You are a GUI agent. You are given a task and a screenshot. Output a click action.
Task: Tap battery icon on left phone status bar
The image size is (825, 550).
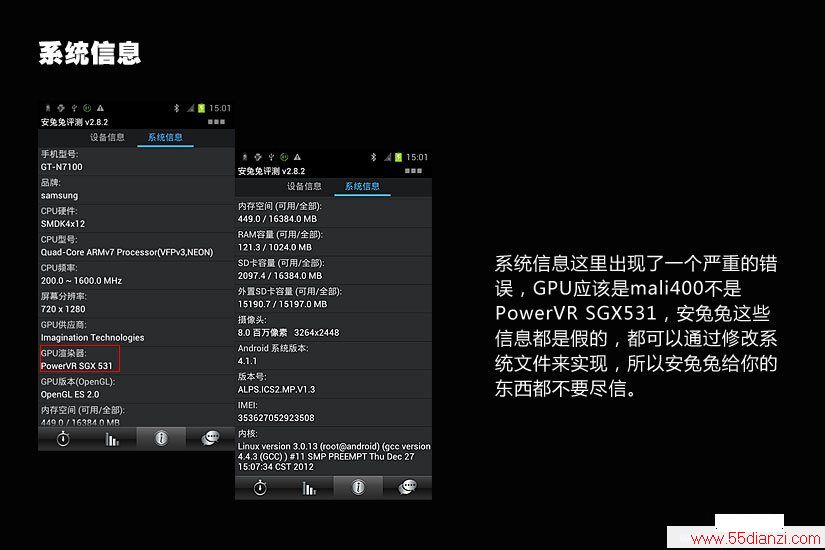point(201,108)
